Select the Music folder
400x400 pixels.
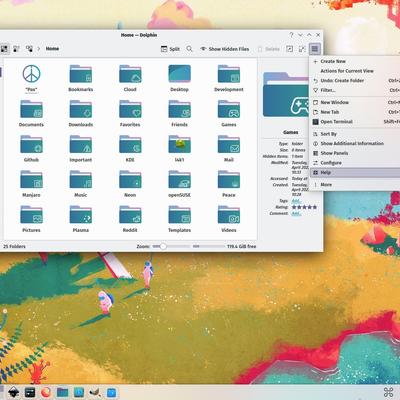(x=81, y=184)
